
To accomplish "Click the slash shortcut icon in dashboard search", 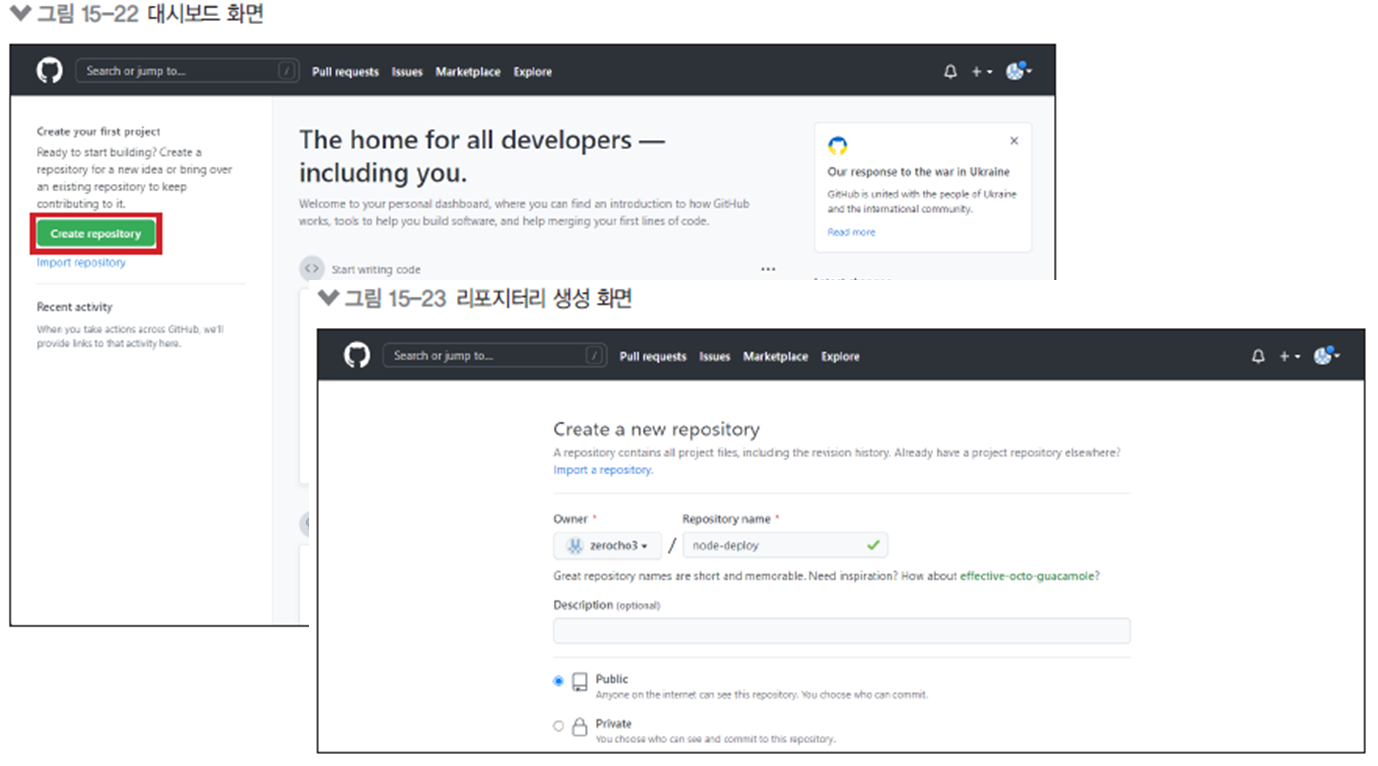I will click(x=287, y=71).
